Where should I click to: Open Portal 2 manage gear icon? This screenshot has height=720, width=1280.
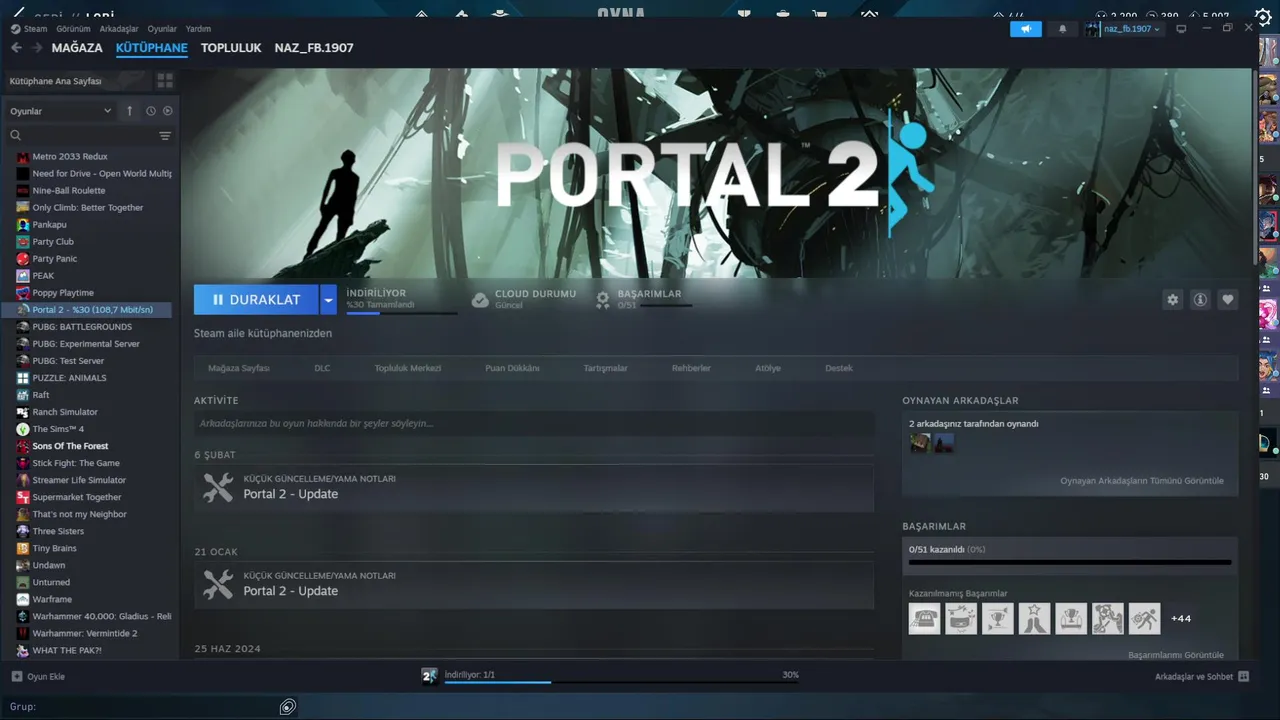pyautogui.click(x=1172, y=299)
